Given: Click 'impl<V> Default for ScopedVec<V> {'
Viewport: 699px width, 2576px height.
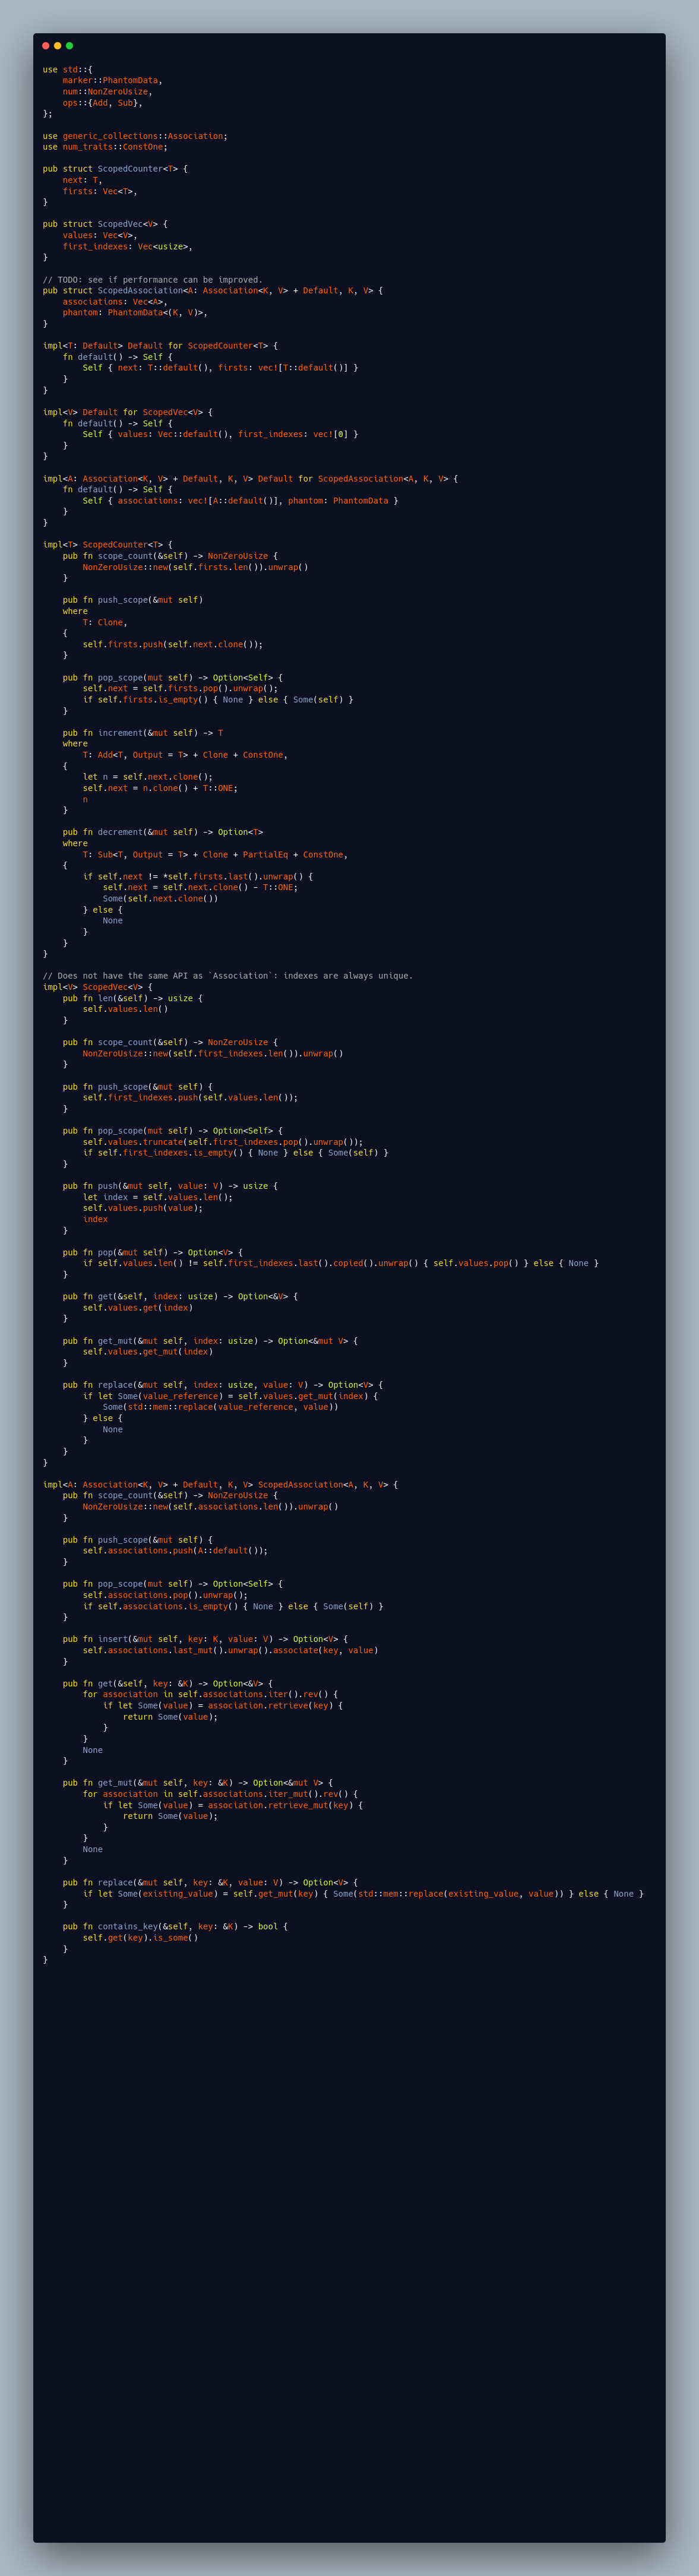Looking at the screenshot, I should point(128,412).
